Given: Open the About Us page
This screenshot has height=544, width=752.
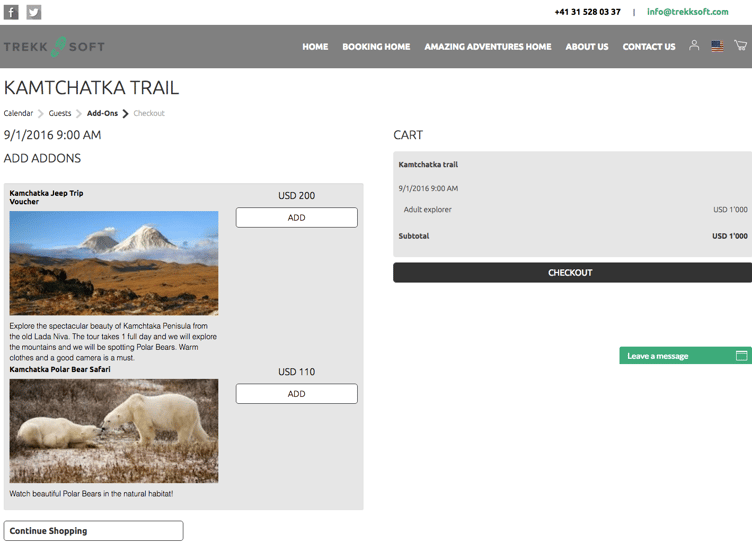Looking at the screenshot, I should pos(586,47).
